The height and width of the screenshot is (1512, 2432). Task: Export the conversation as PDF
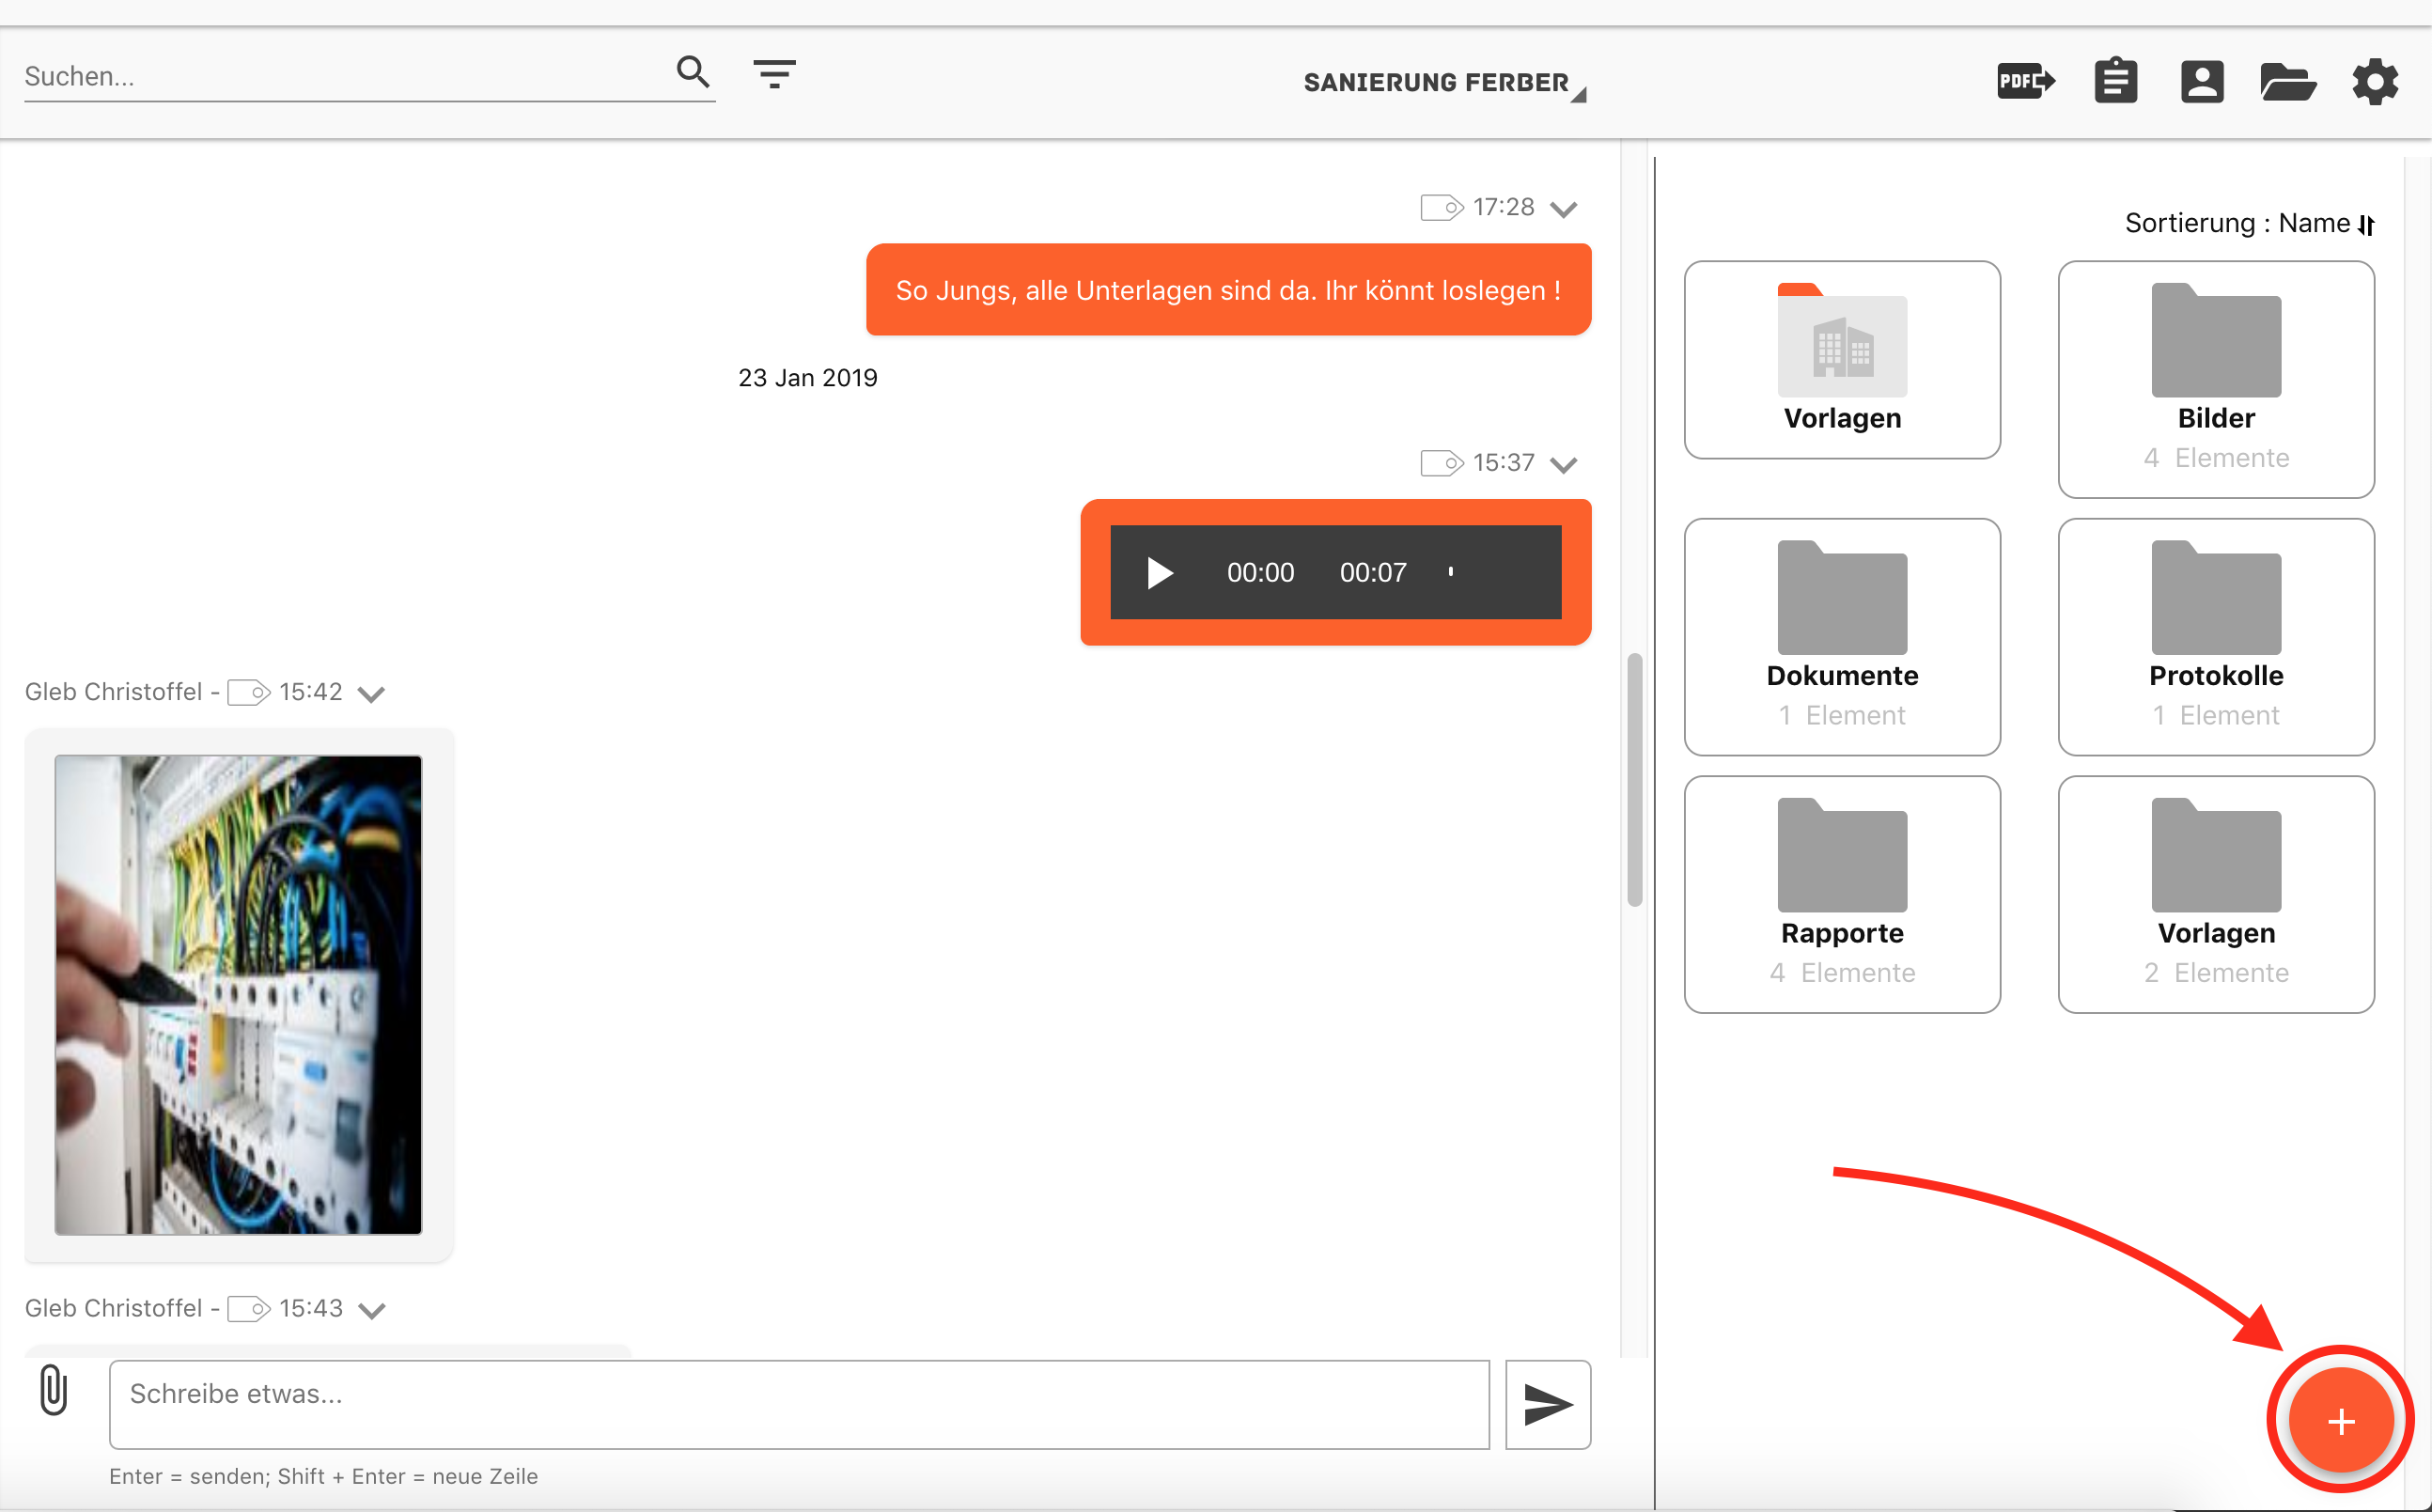coord(2026,81)
